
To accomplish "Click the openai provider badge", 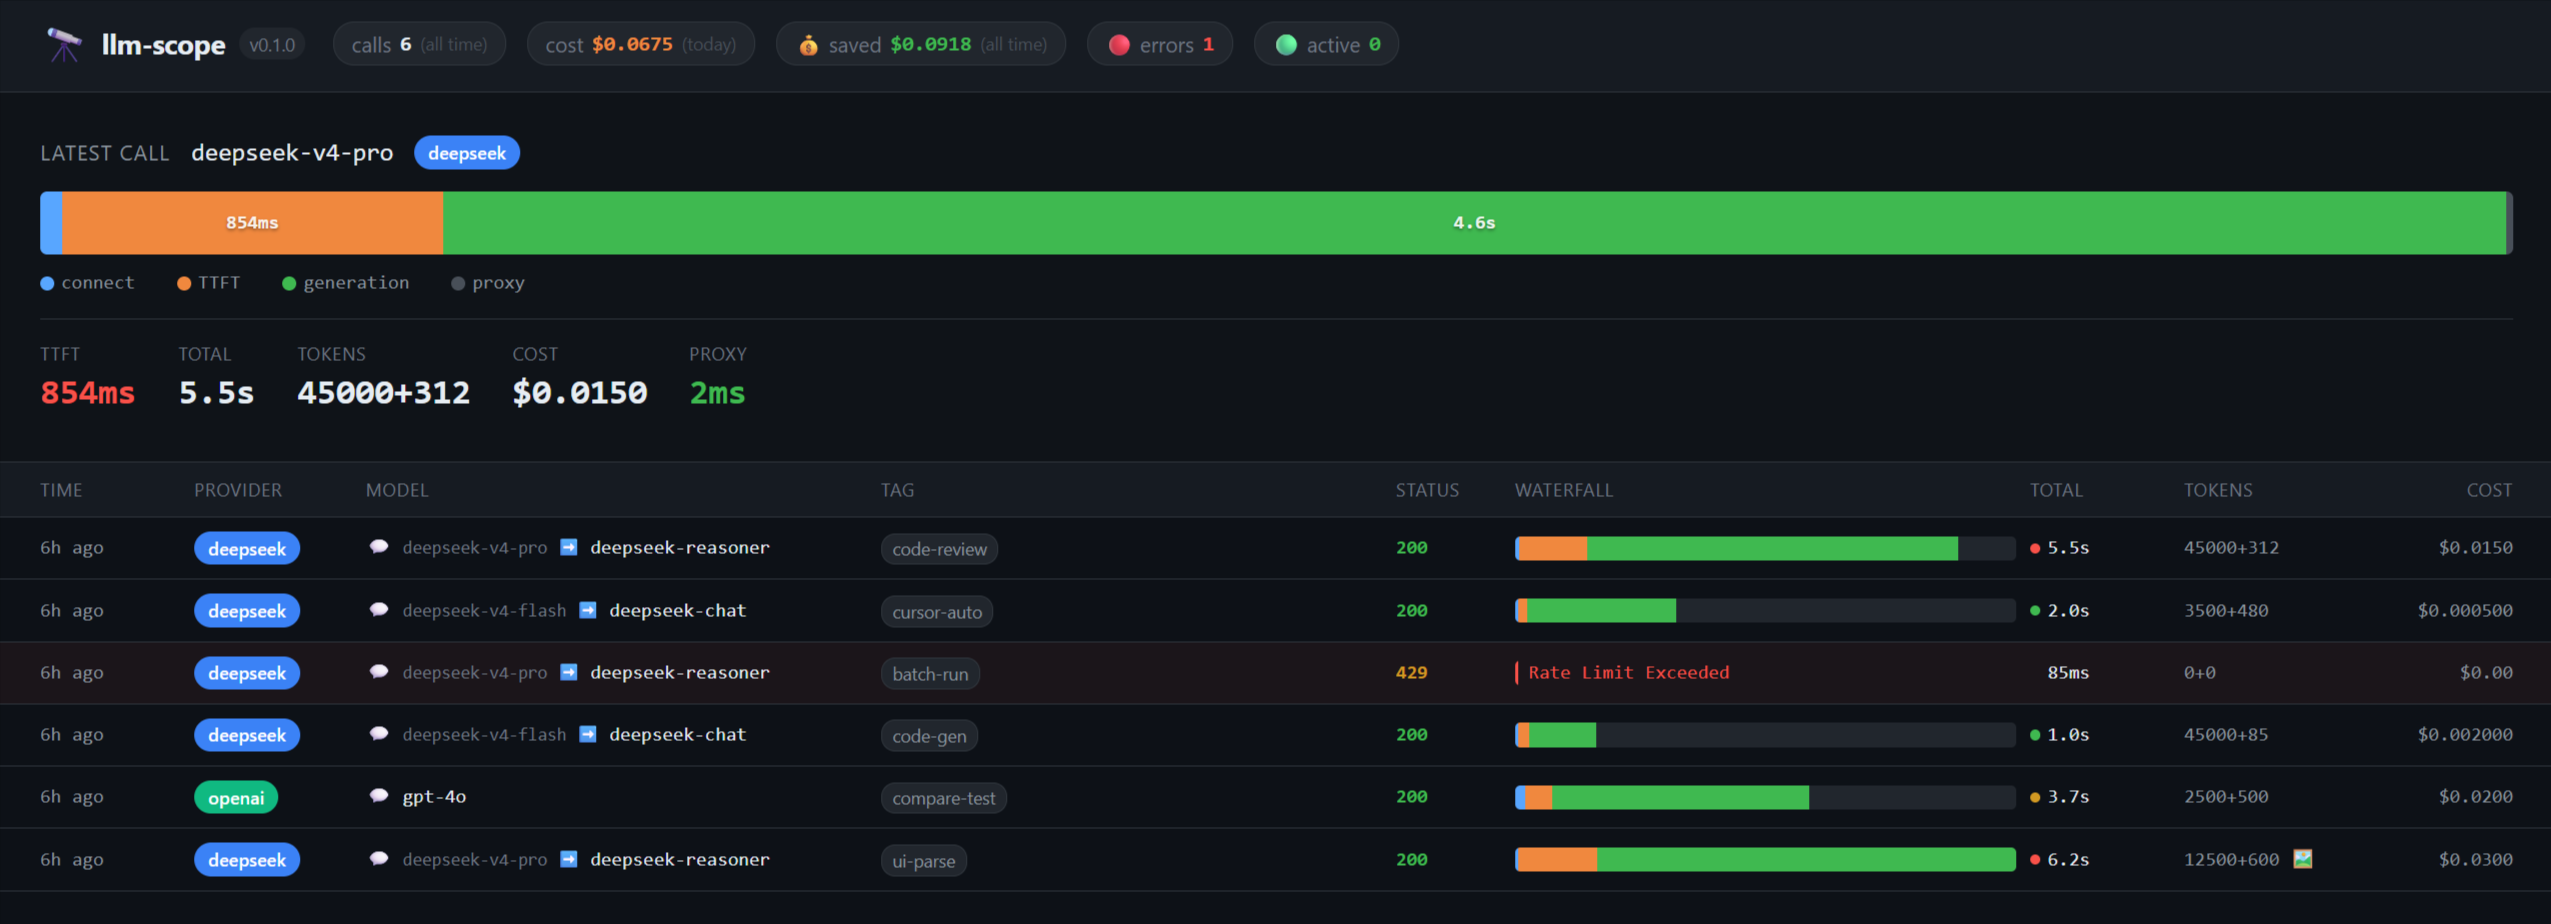I will (x=236, y=798).
